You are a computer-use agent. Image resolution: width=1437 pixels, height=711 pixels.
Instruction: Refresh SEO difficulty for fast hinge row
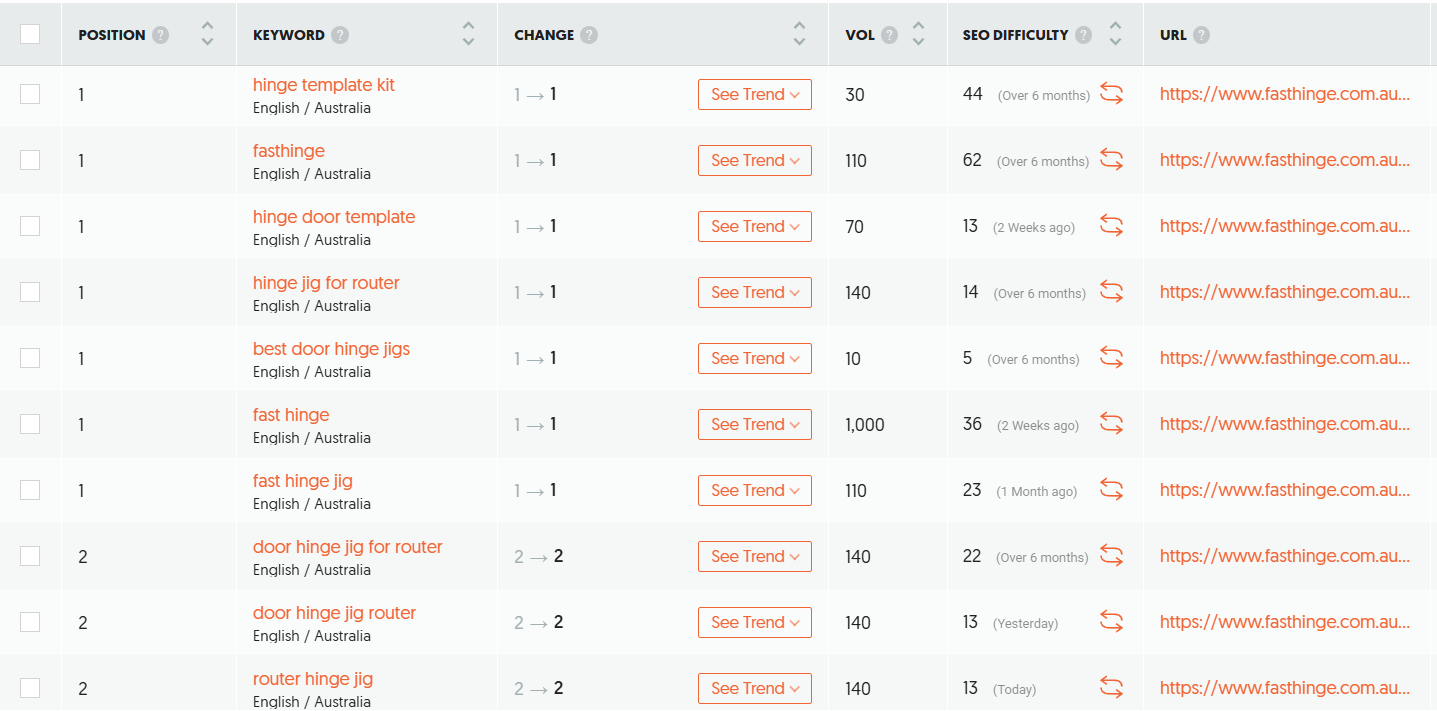(1111, 424)
